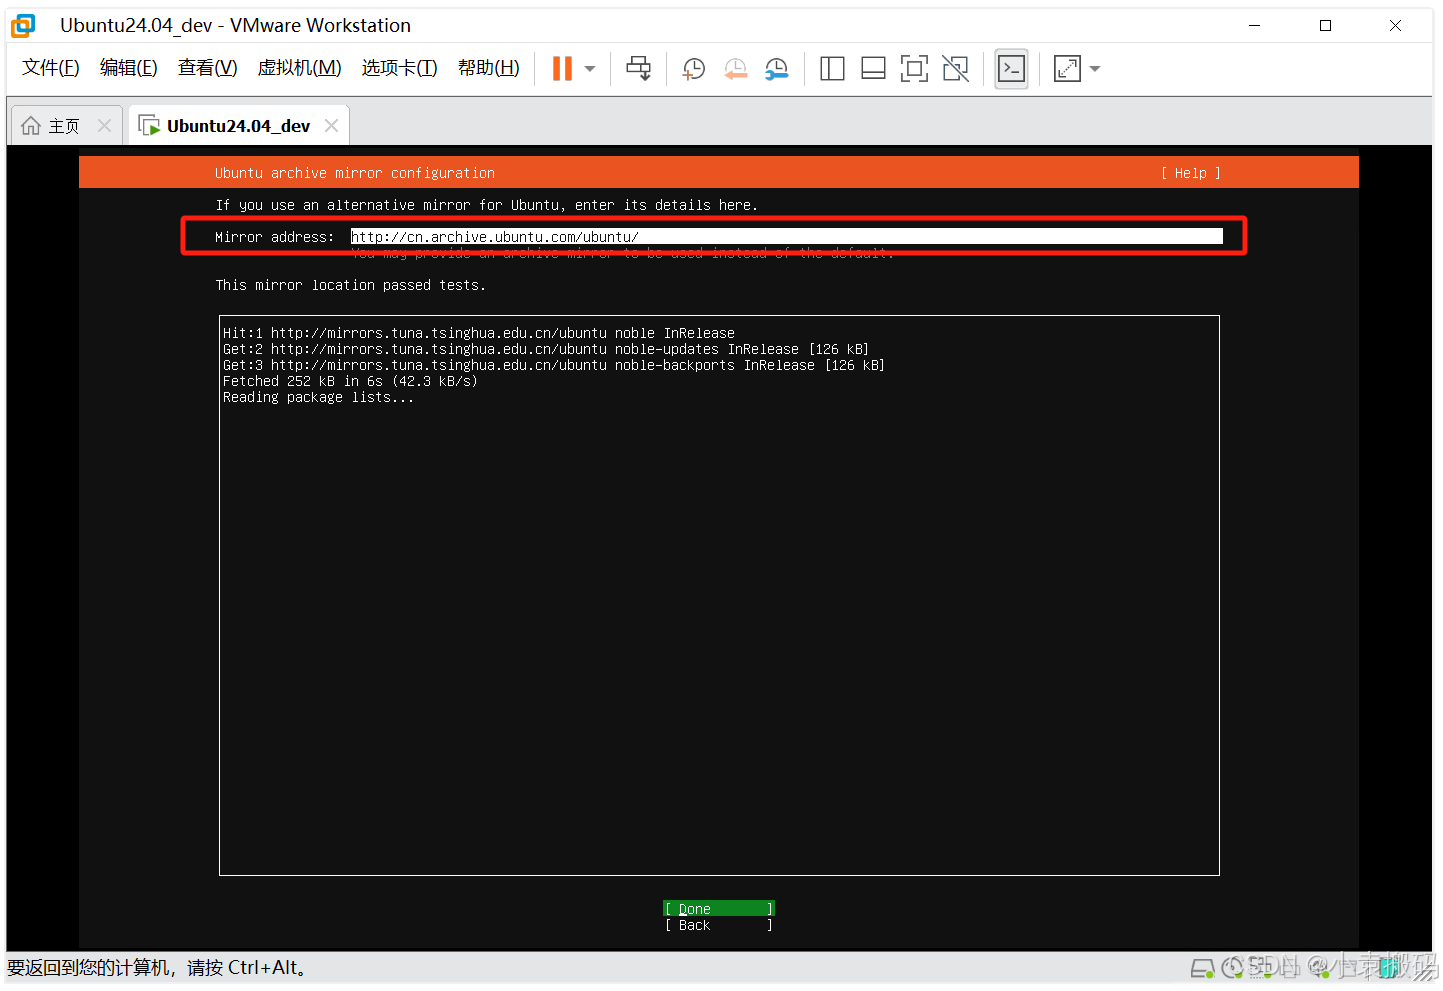Open the snapshot manager
Screen dimensions: 1443x991
coord(777,69)
